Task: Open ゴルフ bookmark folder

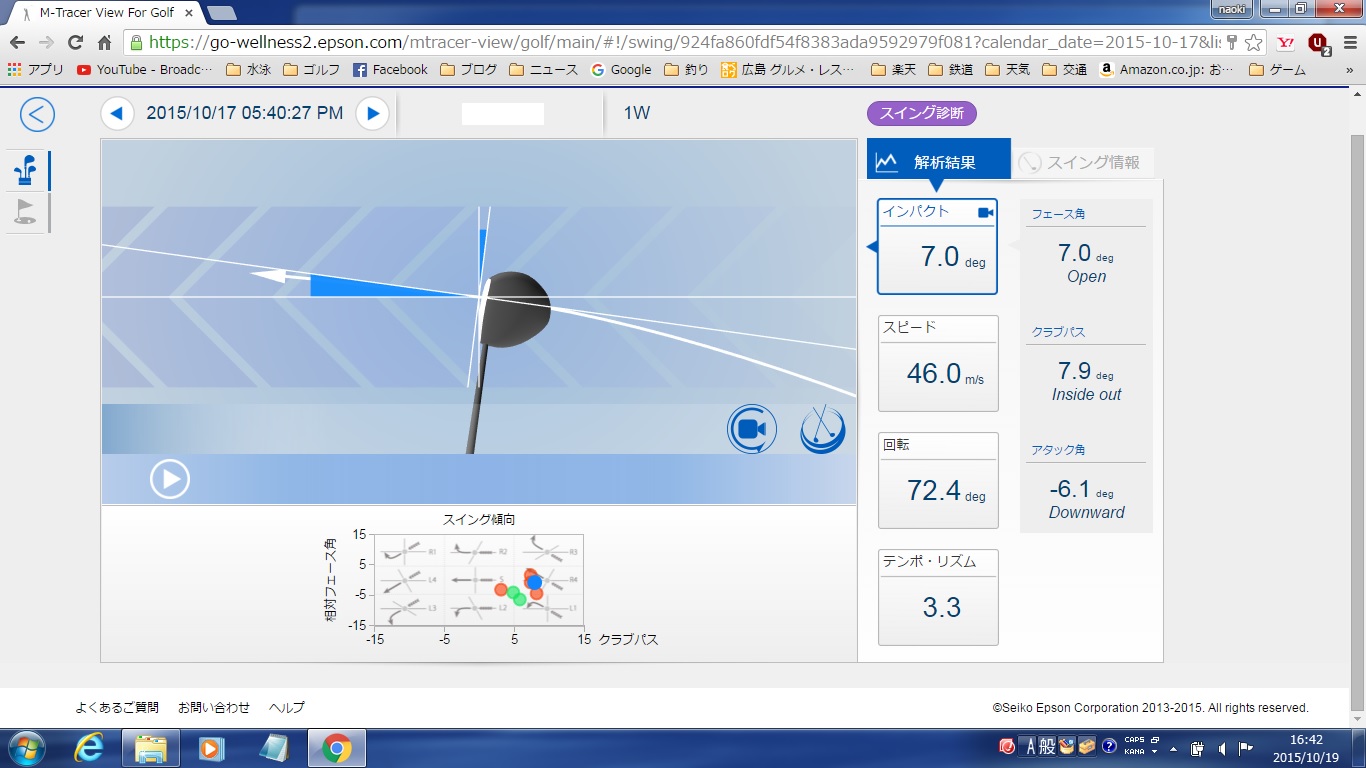Action: click(x=313, y=70)
